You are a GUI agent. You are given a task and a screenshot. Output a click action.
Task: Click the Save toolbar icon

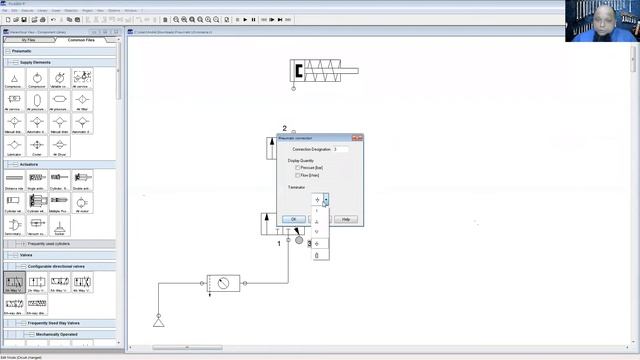coord(24,20)
